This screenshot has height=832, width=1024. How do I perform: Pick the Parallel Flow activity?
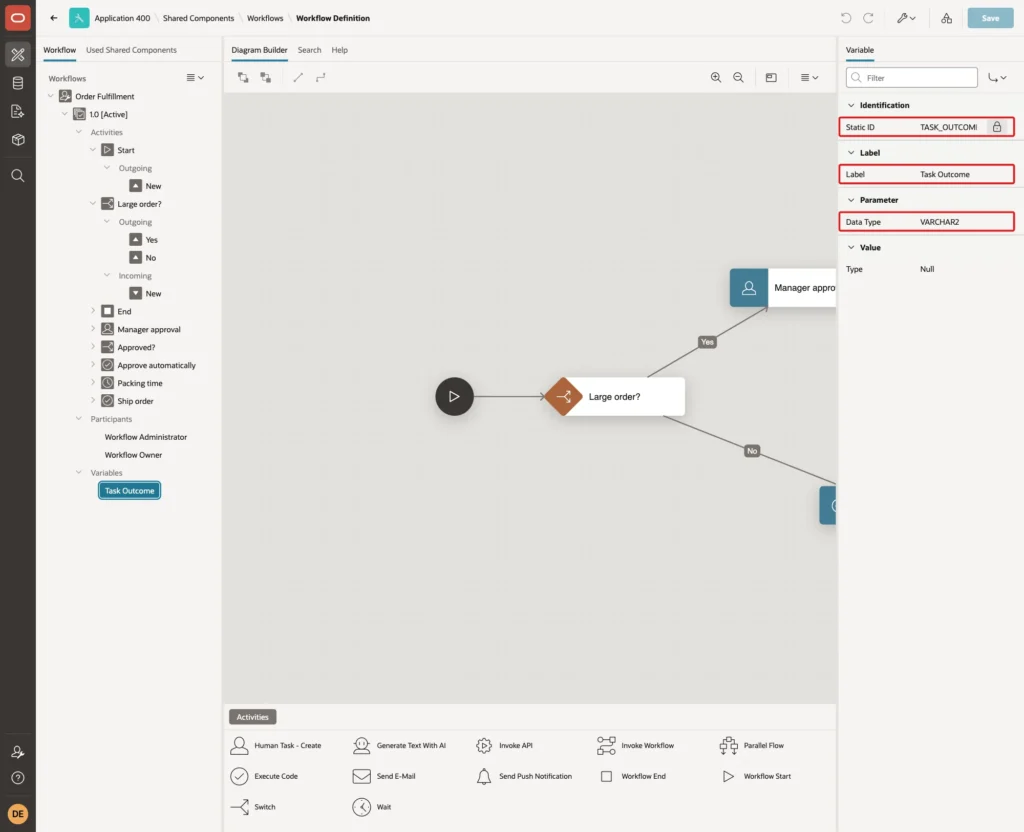(x=751, y=745)
